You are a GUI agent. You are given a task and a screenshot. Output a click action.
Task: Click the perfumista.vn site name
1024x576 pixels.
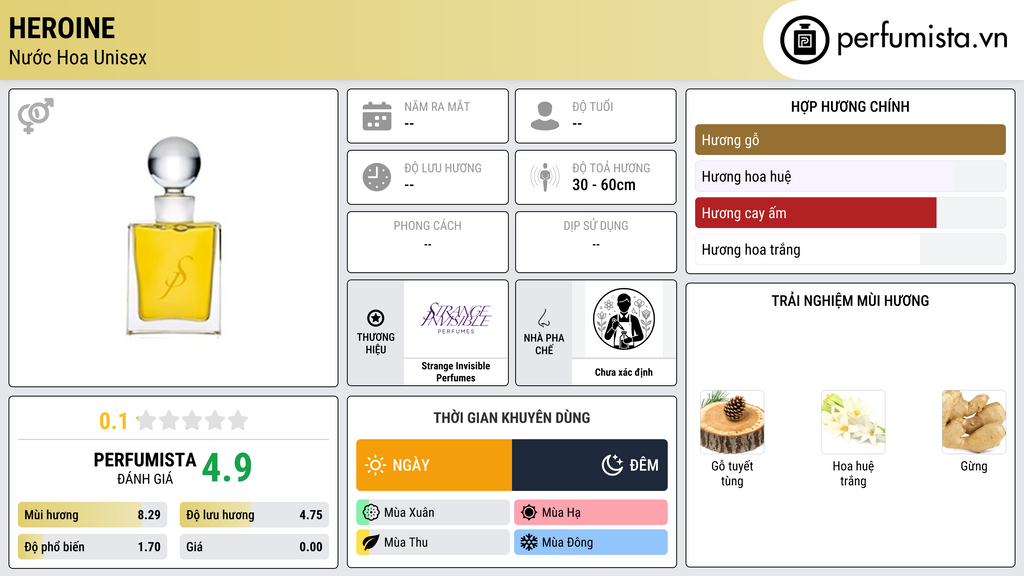point(922,38)
